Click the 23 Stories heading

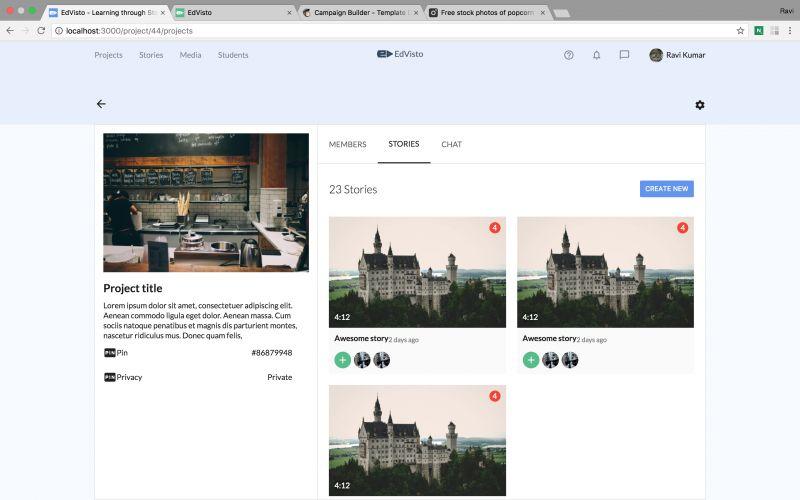(x=353, y=189)
